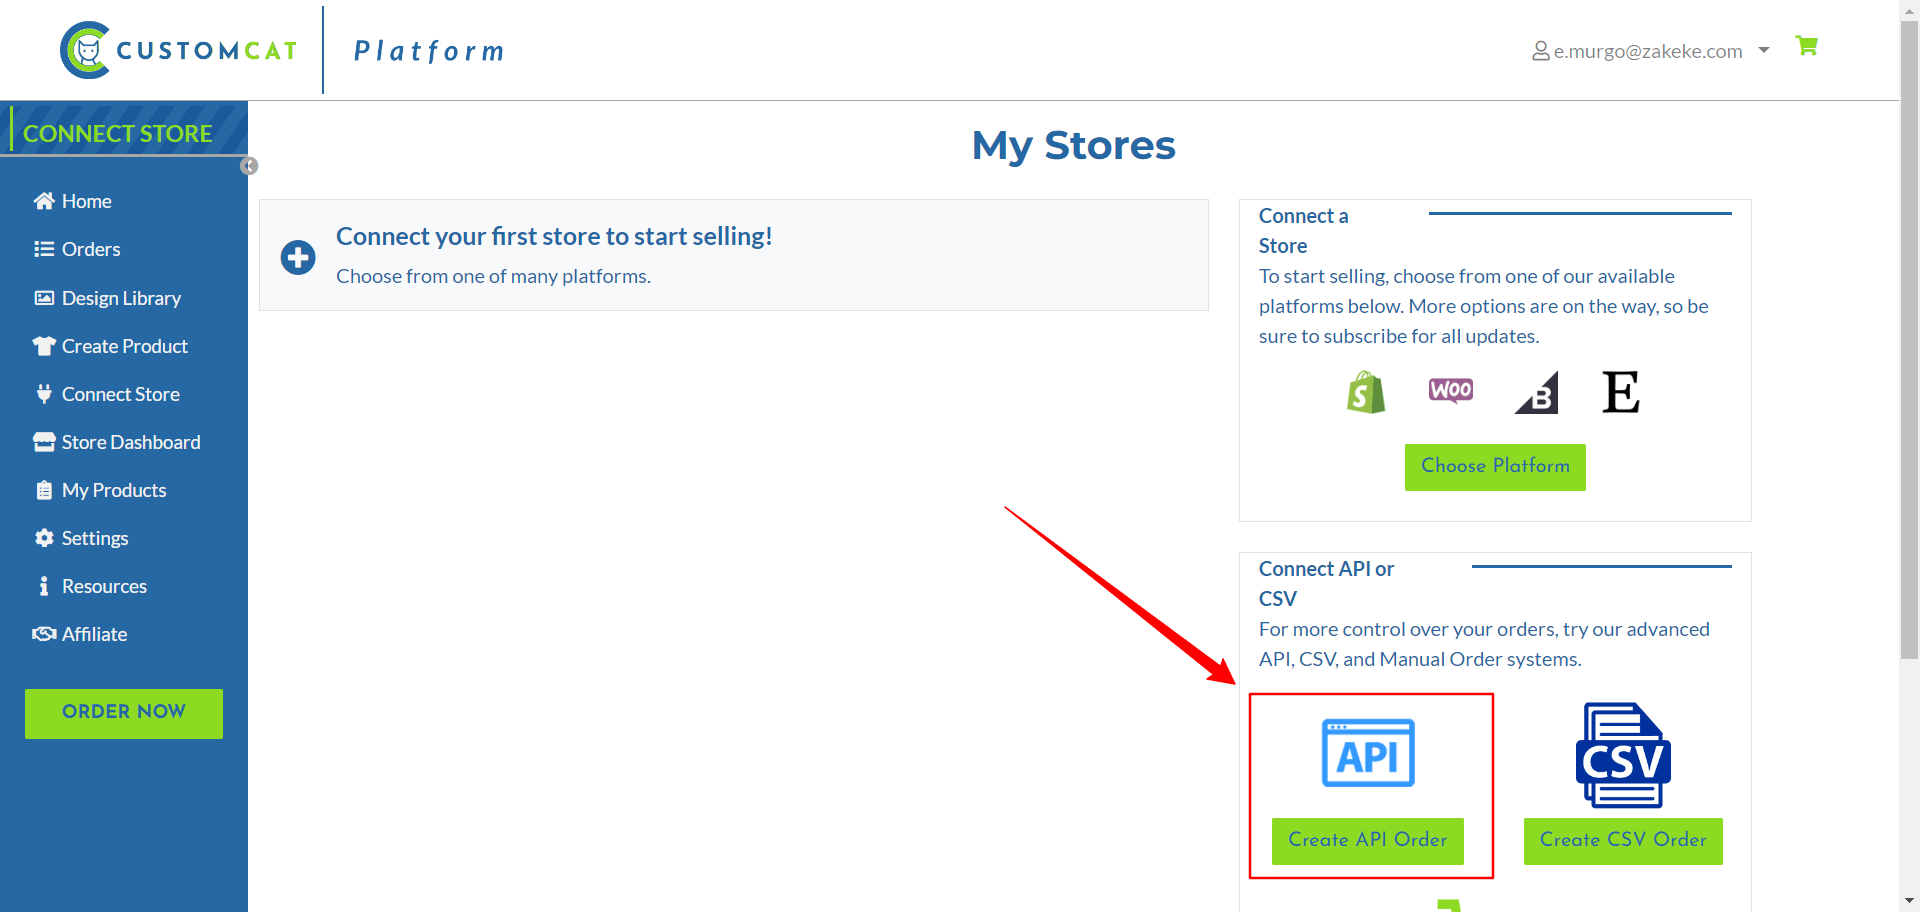1920x912 pixels.
Task: Click the Create API Order button
Action: pos(1367,840)
